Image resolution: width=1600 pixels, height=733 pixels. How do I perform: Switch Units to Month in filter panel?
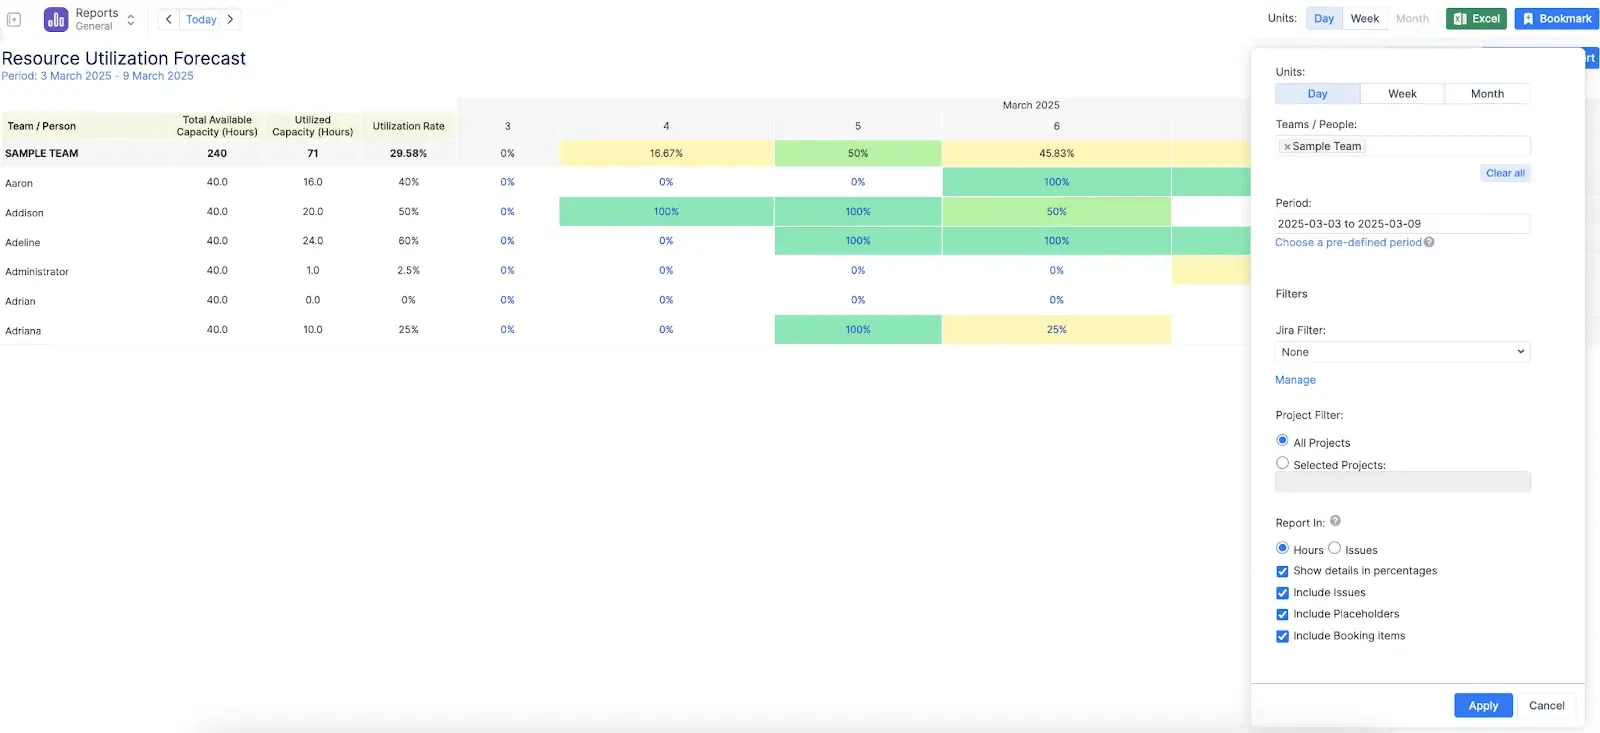(1487, 93)
